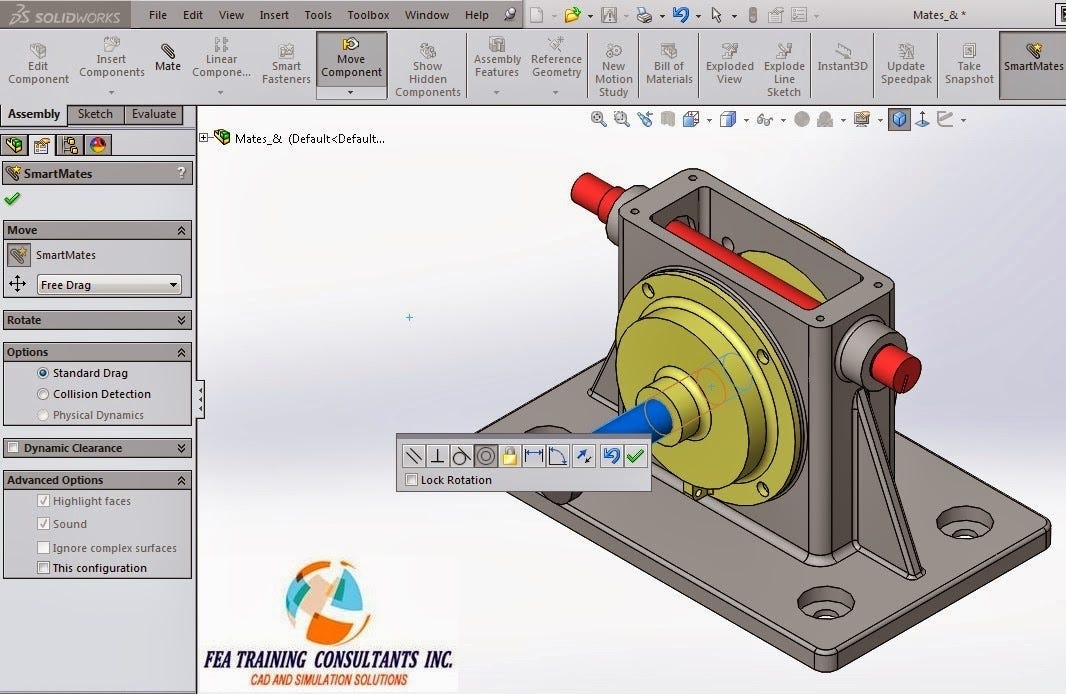
Task: Collapse the Move section
Action: [x=182, y=230]
